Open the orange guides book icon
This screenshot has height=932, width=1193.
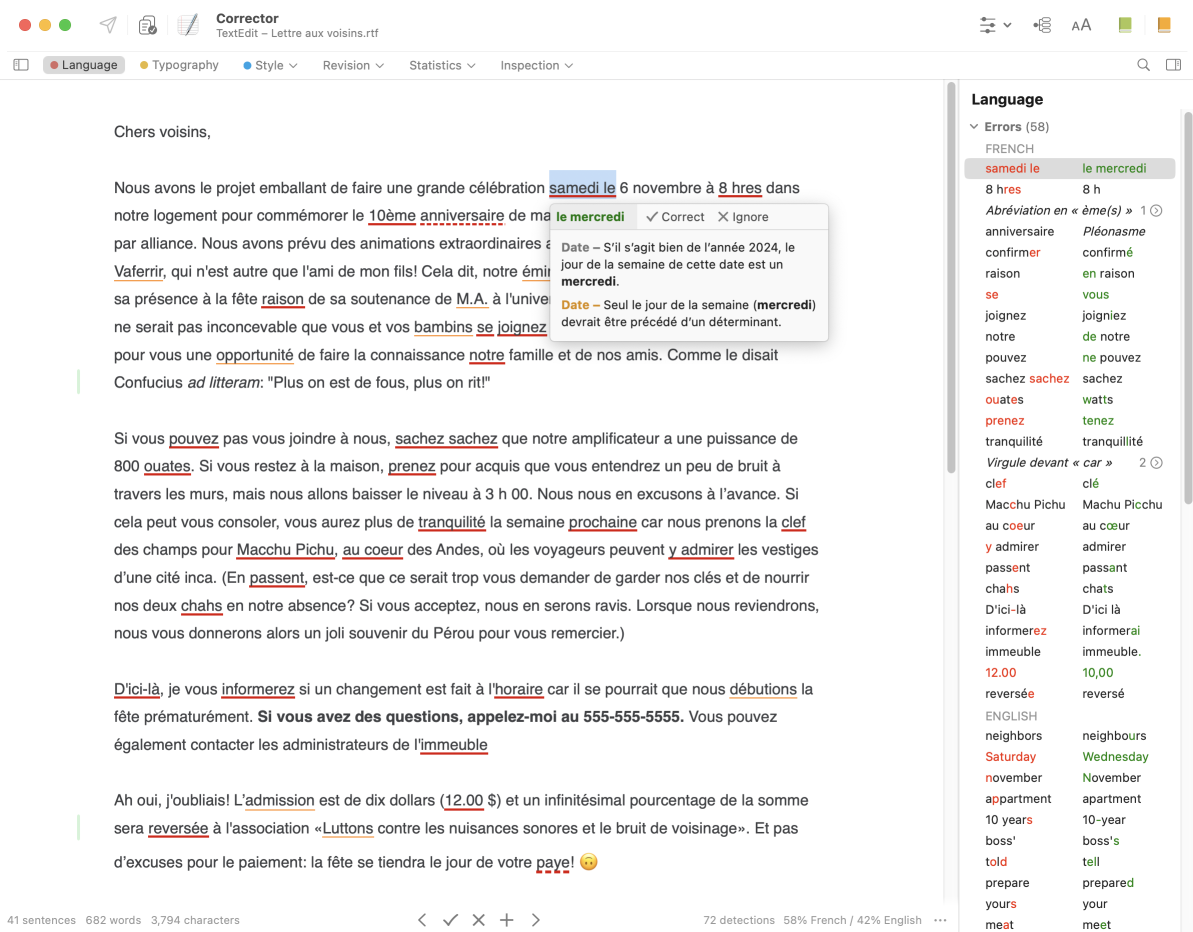[x=1164, y=25]
